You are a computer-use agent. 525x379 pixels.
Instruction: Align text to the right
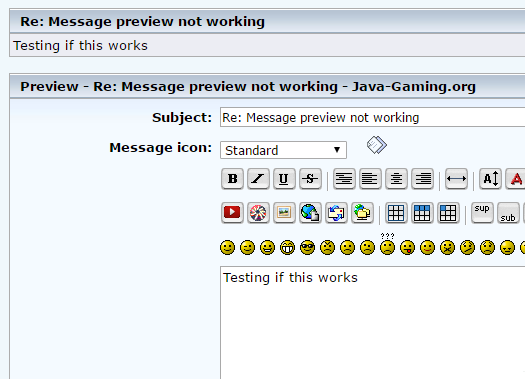(x=422, y=179)
